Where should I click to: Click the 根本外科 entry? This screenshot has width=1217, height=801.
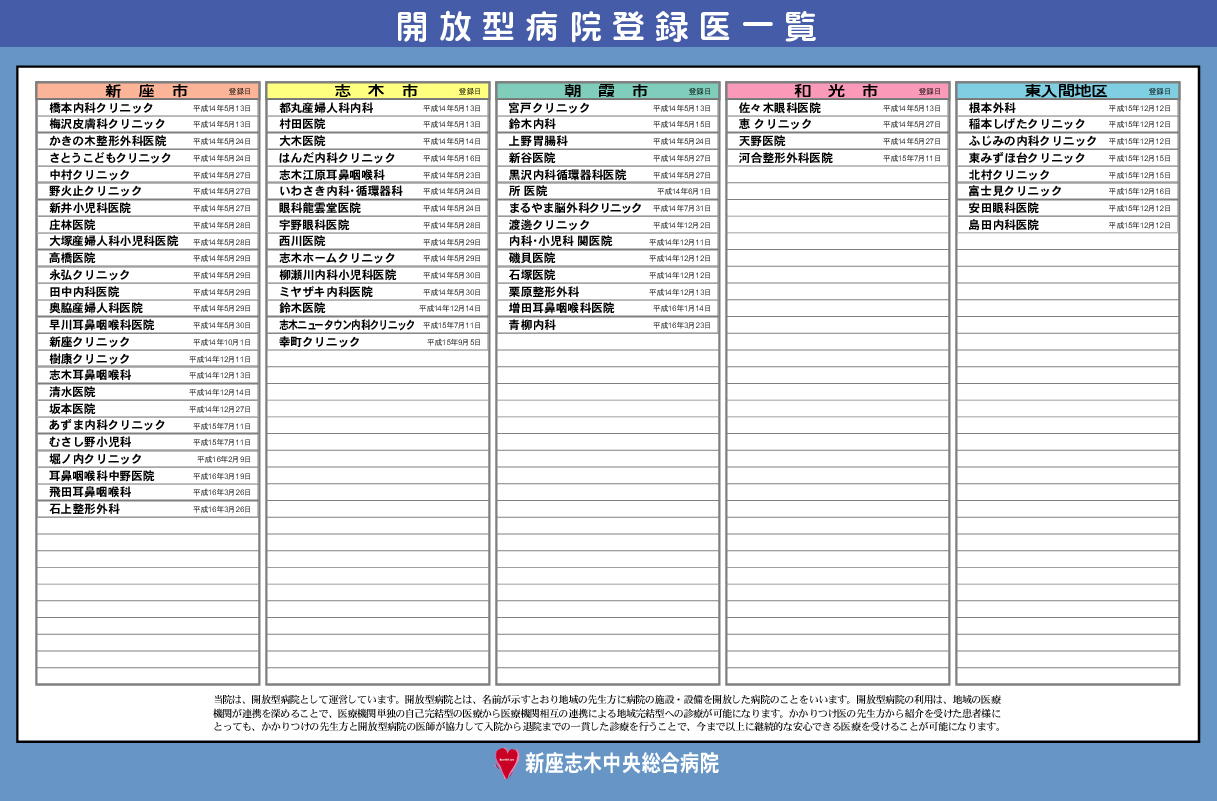pos(1067,108)
